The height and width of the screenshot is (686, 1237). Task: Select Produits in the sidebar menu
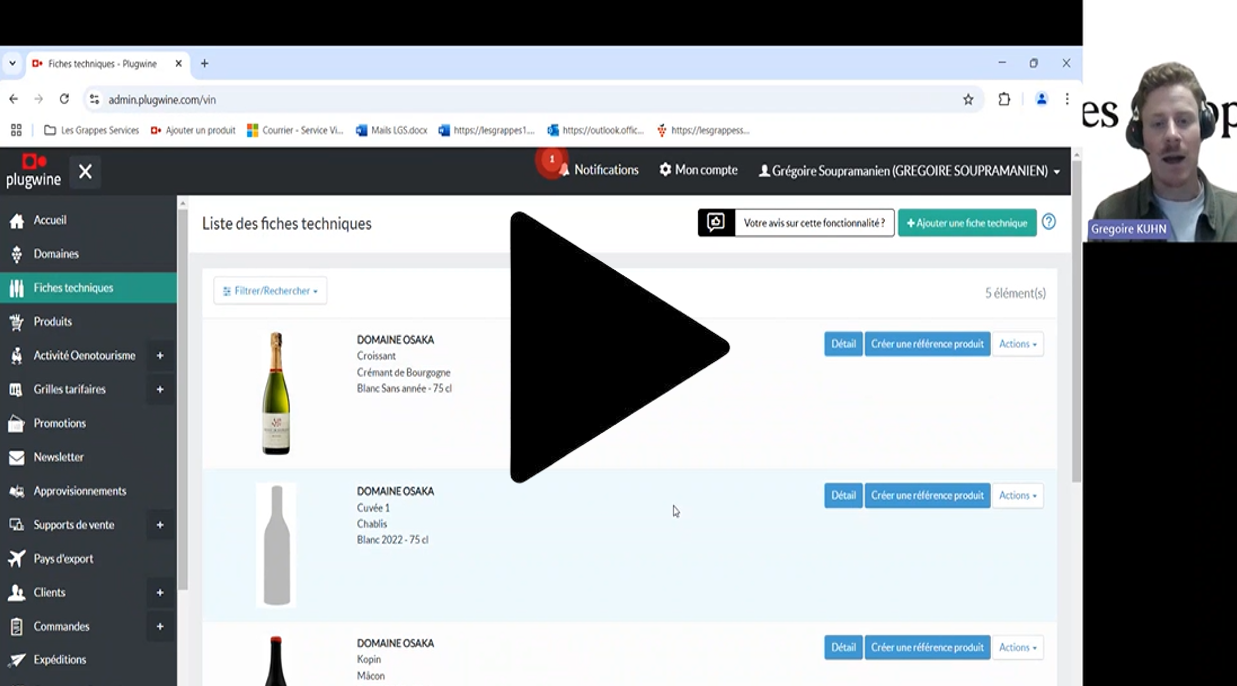[x=52, y=322]
